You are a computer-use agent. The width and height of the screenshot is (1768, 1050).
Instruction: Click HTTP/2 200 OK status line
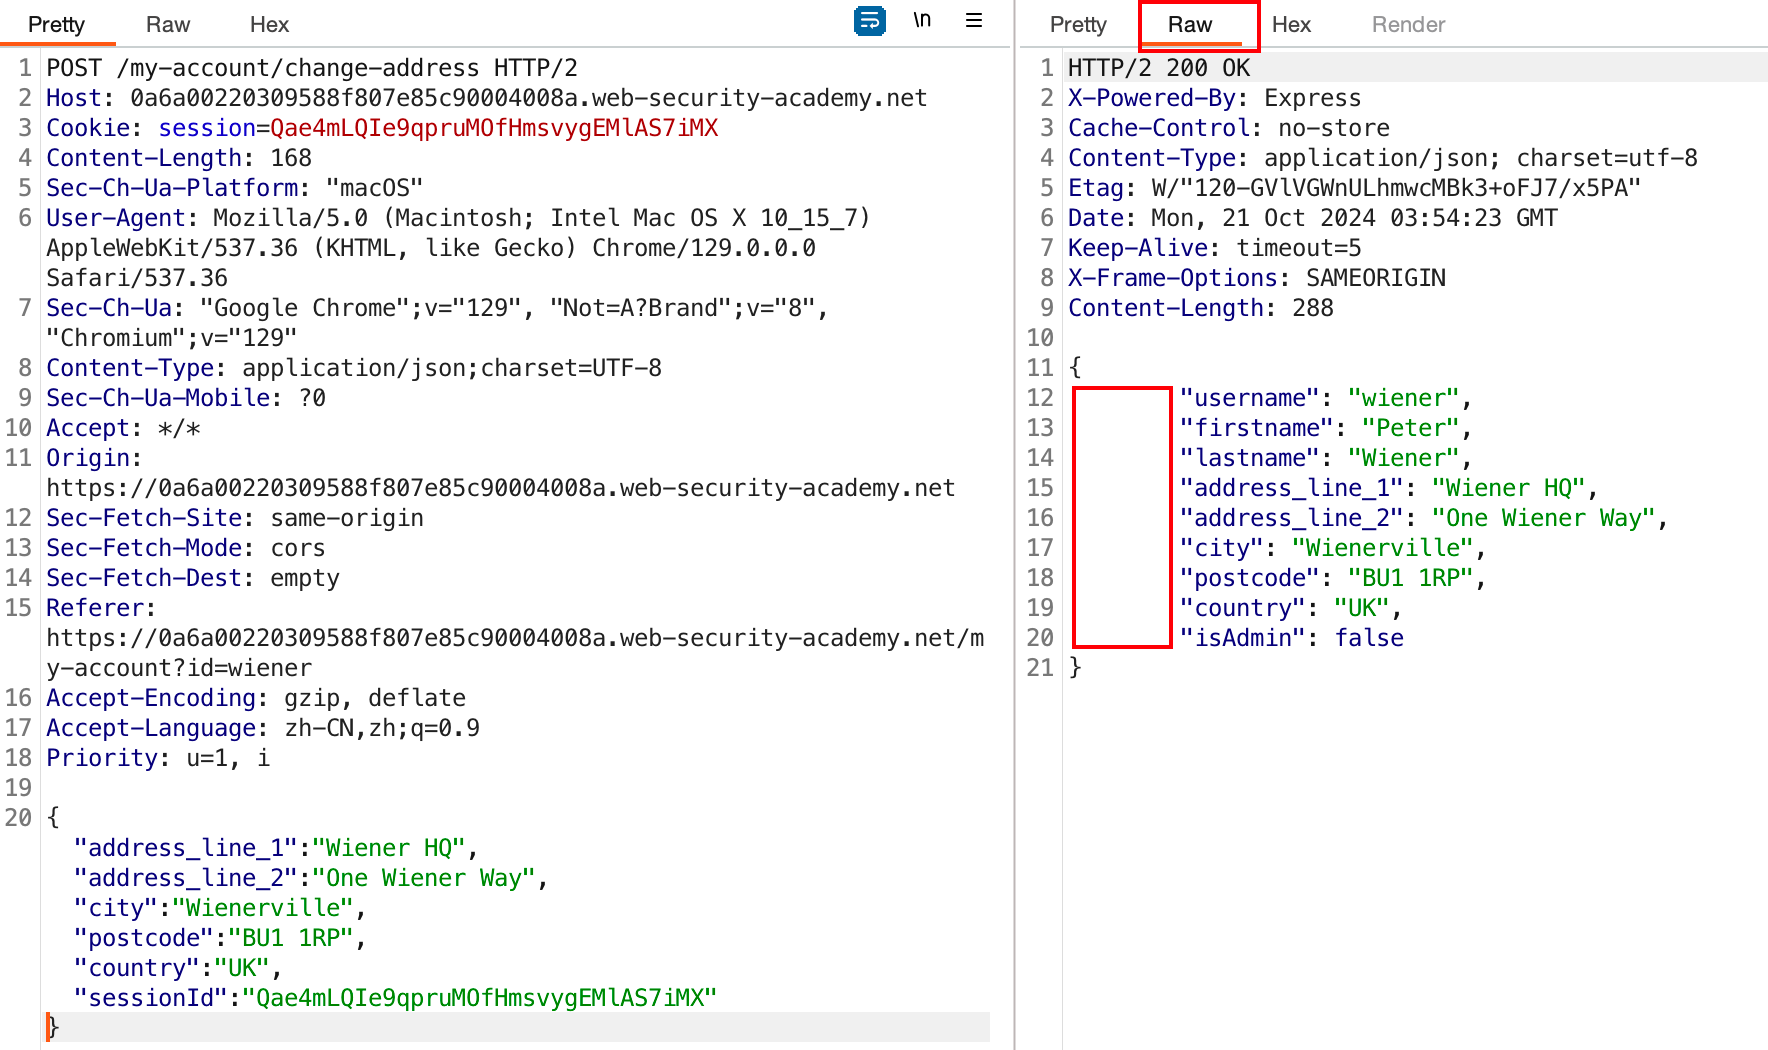coord(1159,68)
